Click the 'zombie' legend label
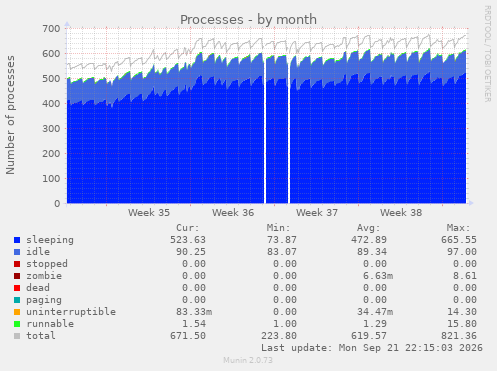Viewport: 497px width, 371px height. coord(44,276)
